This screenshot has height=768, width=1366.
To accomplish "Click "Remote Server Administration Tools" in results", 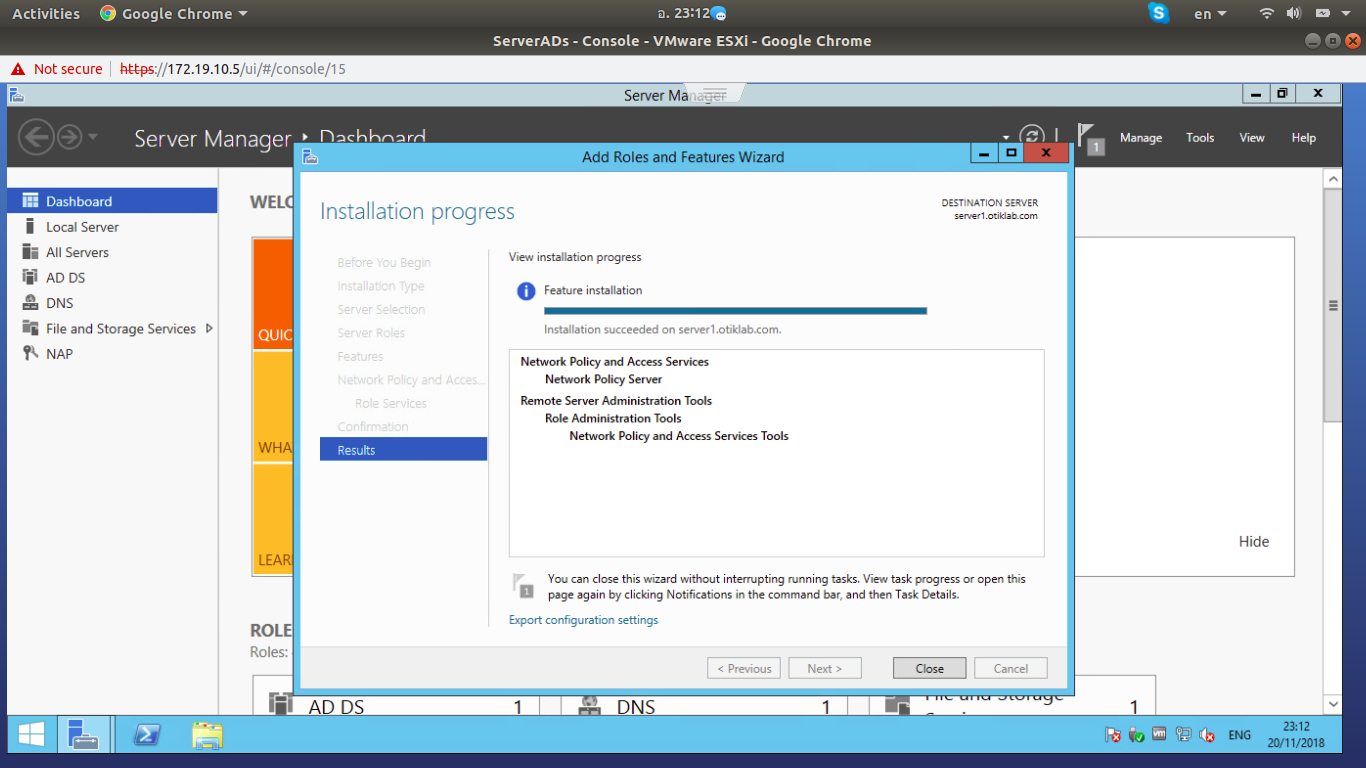I will 616,400.
